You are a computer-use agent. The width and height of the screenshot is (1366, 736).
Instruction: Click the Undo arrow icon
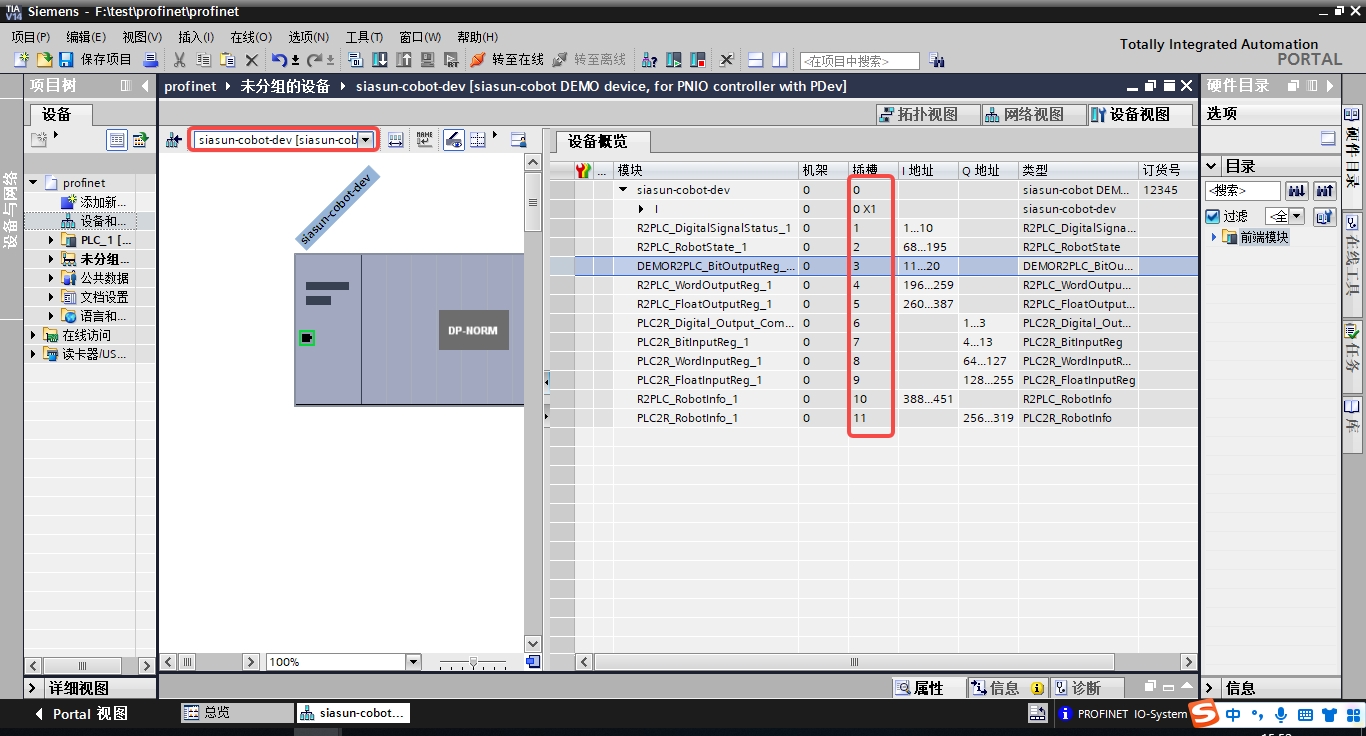coord(279,60)
